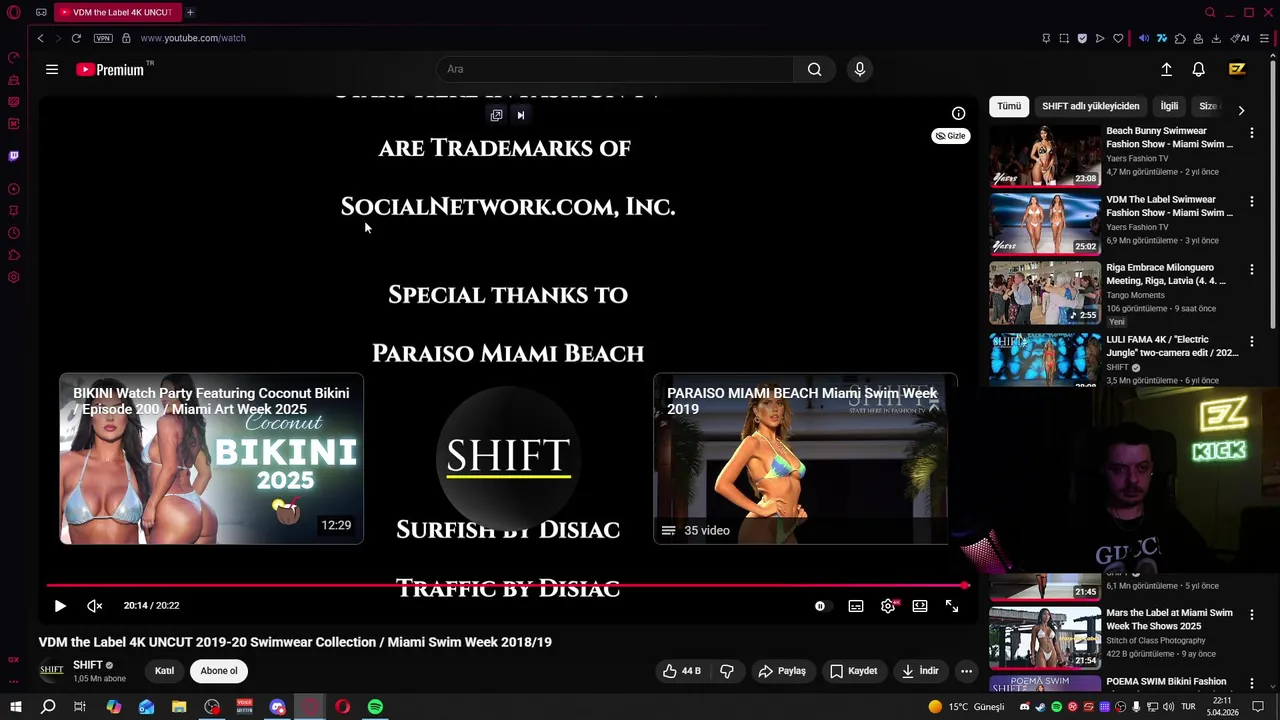Click the Gizle hide end-cards button
The image size is (1280, 720).
click(950, 136)
